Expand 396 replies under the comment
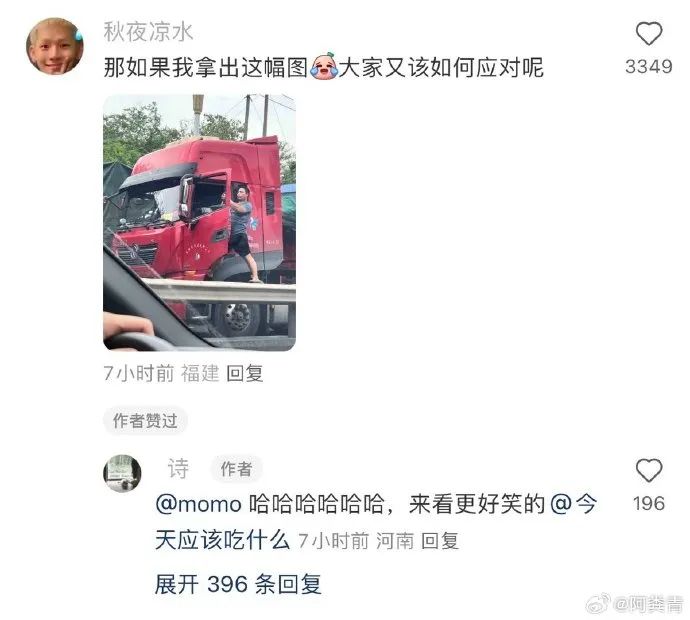 tap(238, 584)
